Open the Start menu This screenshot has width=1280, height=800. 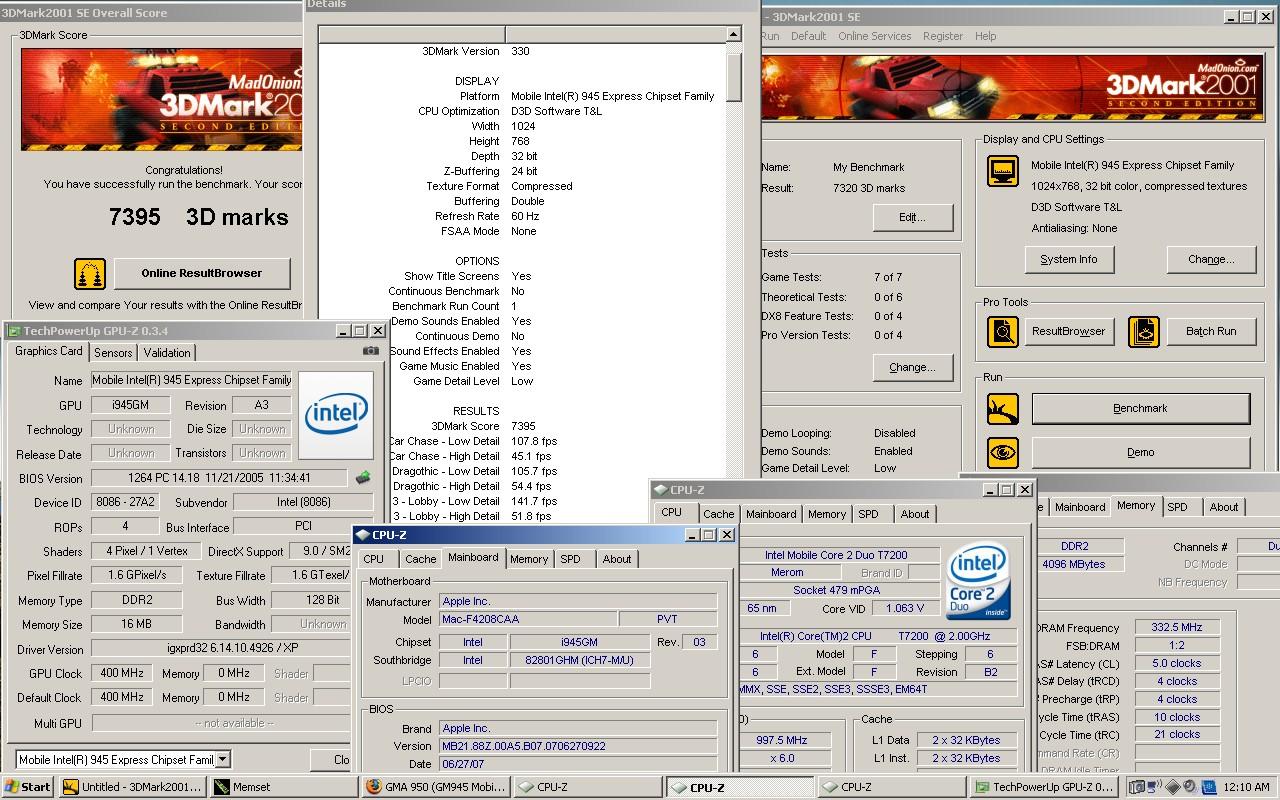(28, 787)
